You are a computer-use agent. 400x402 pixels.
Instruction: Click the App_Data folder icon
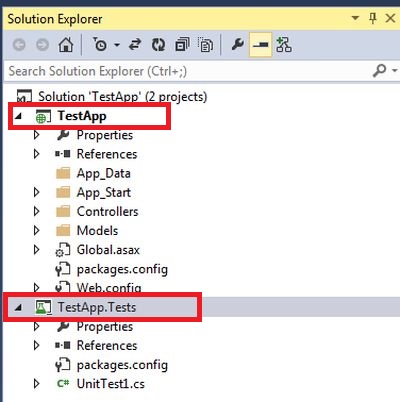63,173
